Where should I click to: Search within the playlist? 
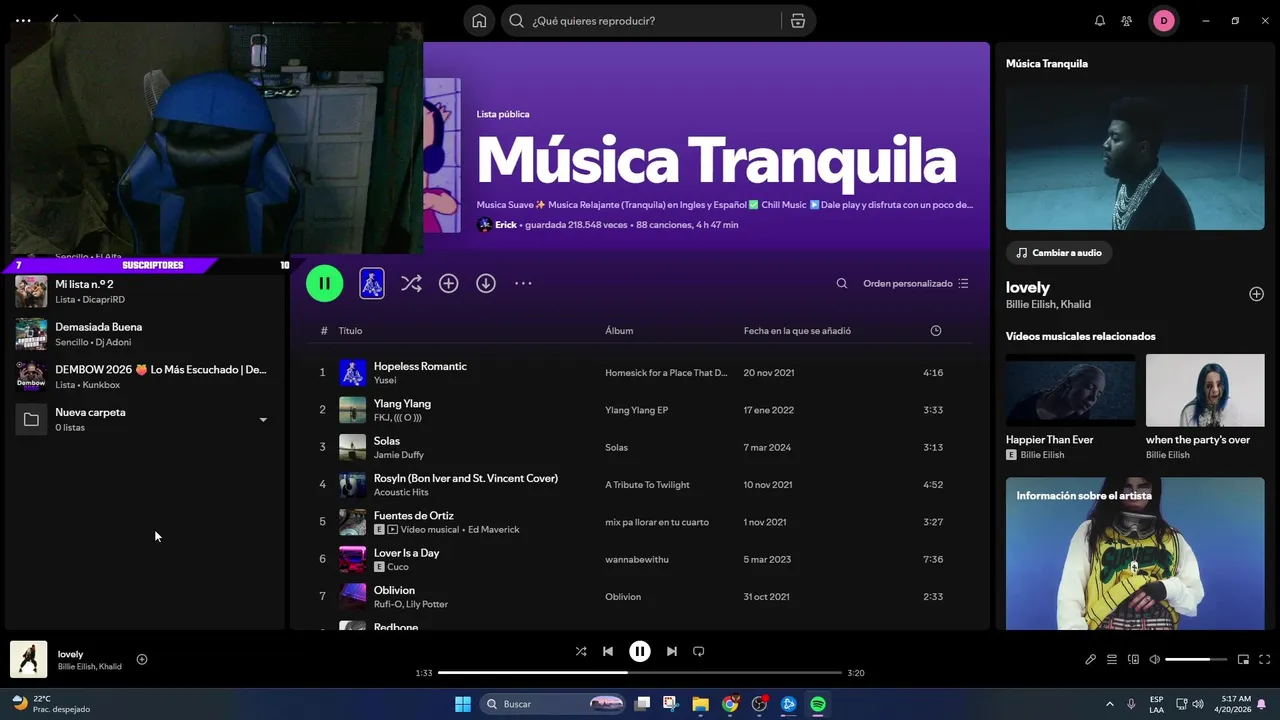pos(842,284)
